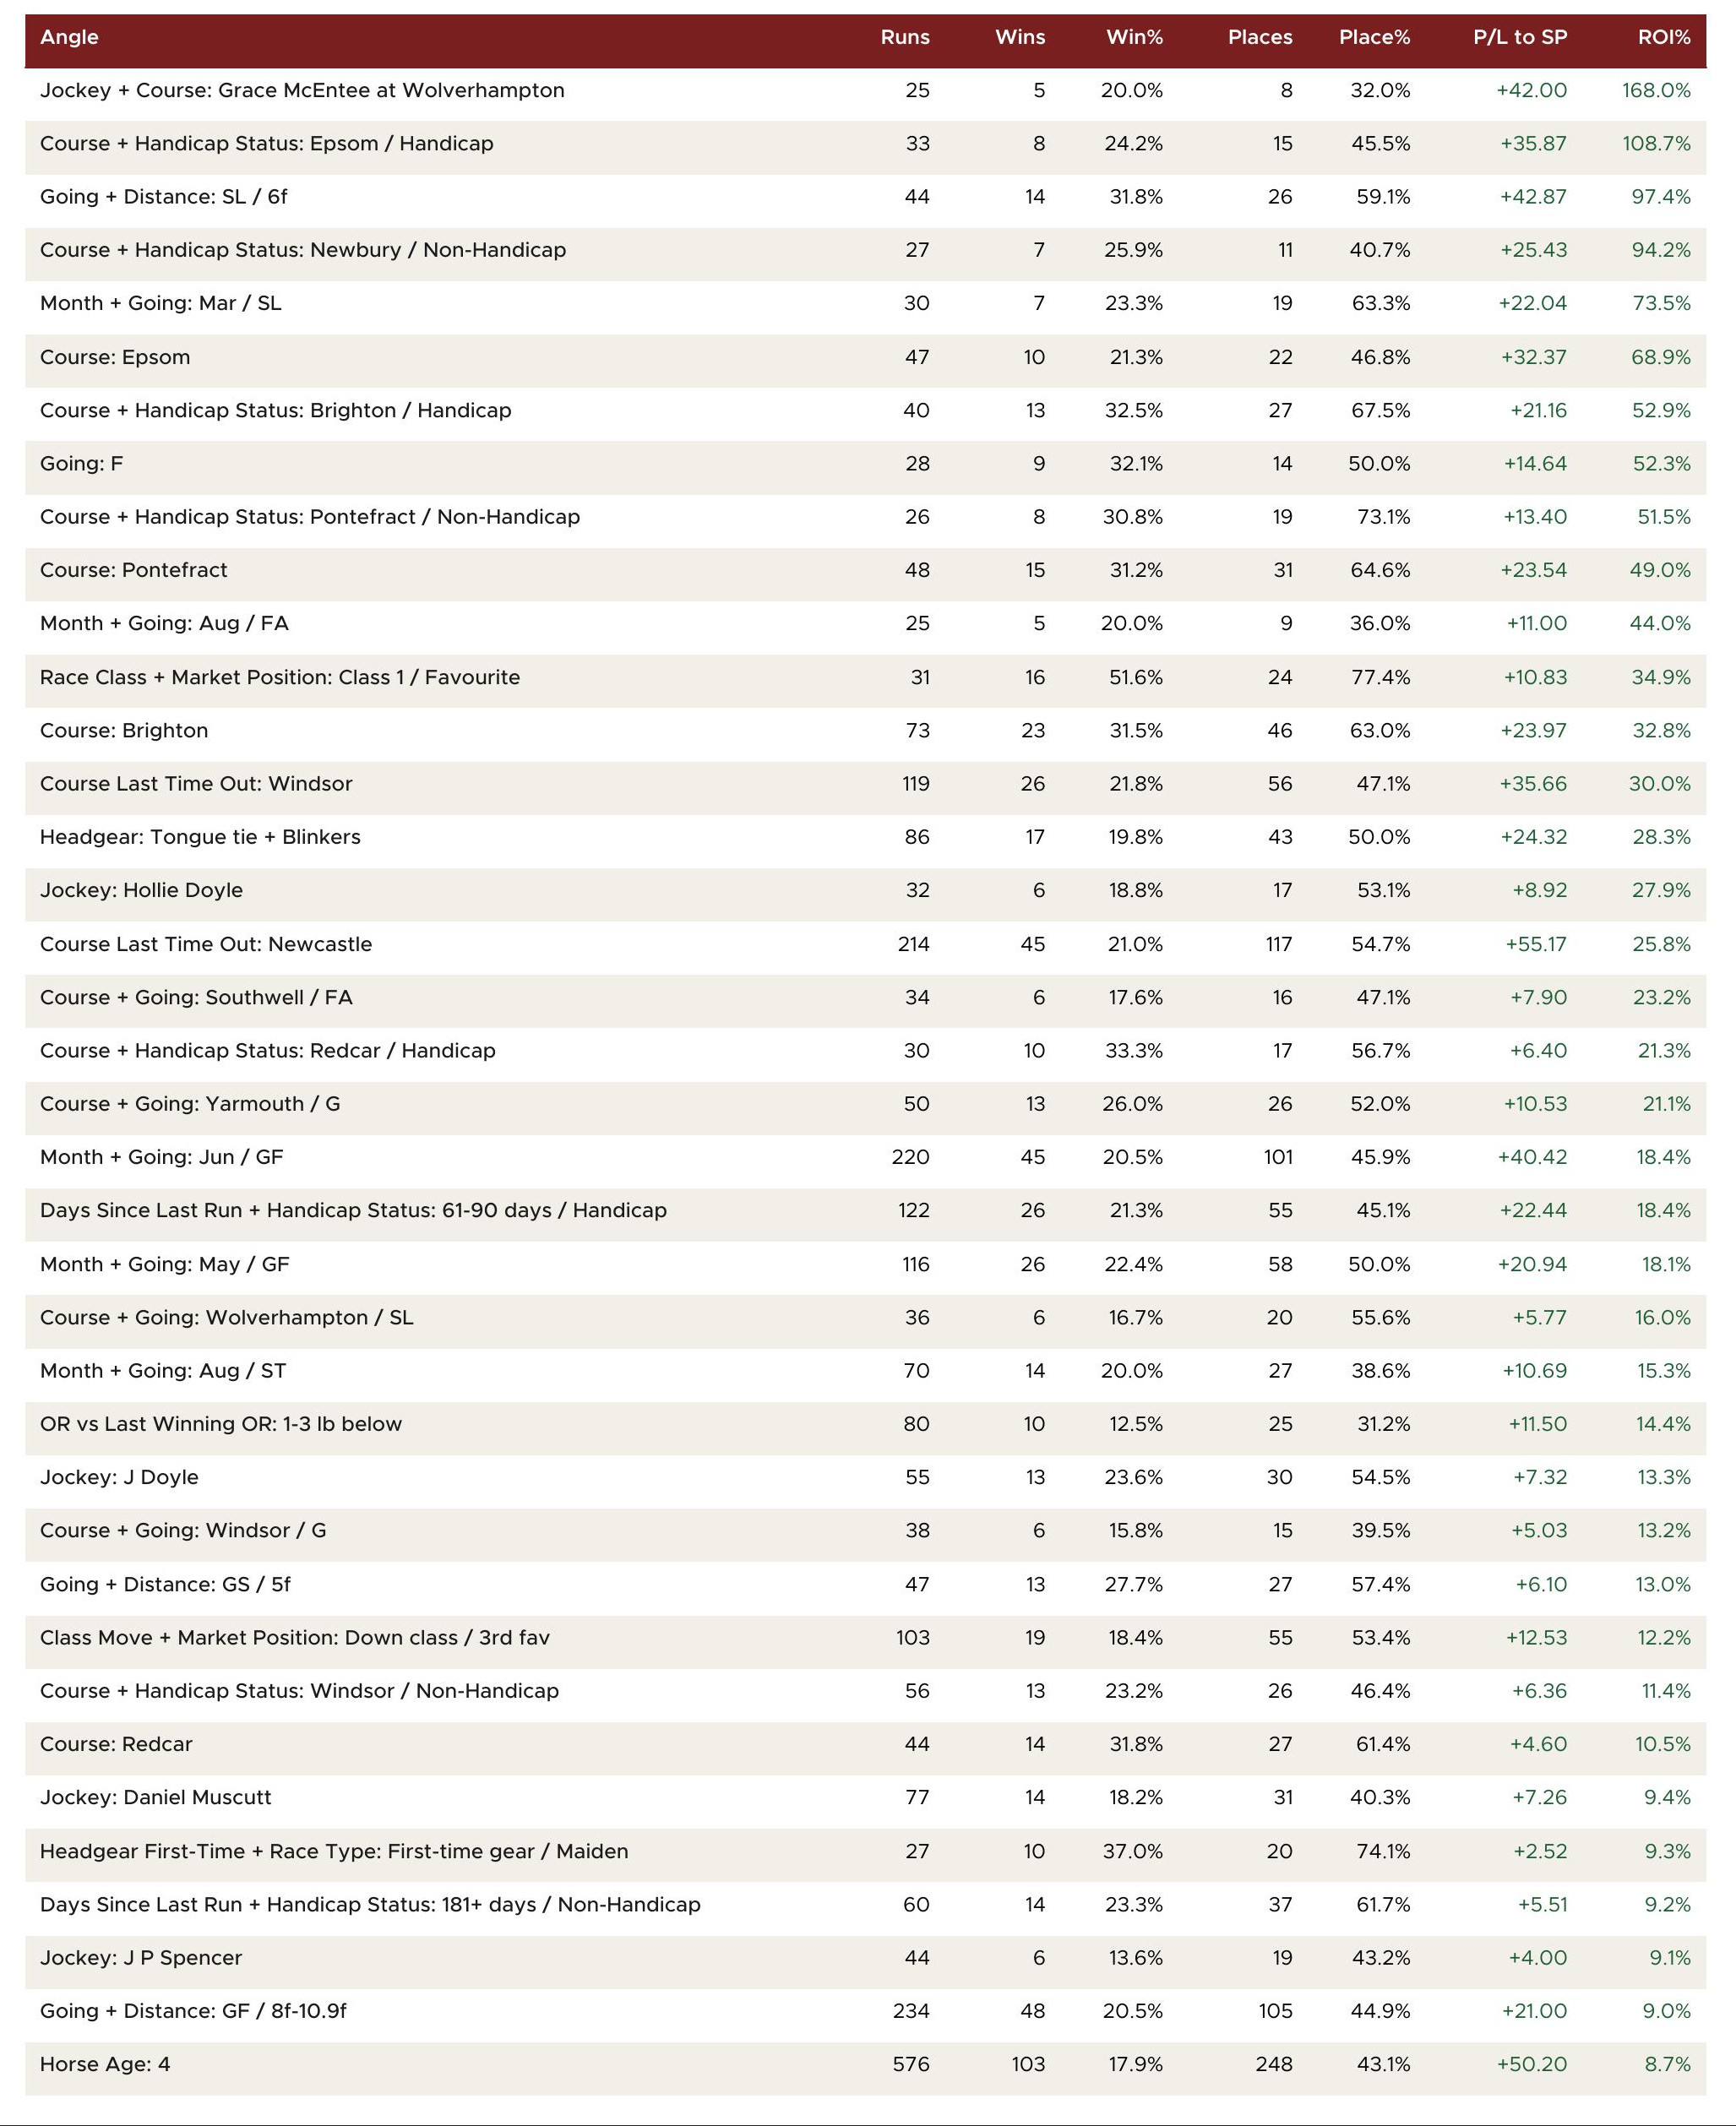Select the Place% column header
This screenshot has height=2126, width=1736.
tap(1374, 37)
